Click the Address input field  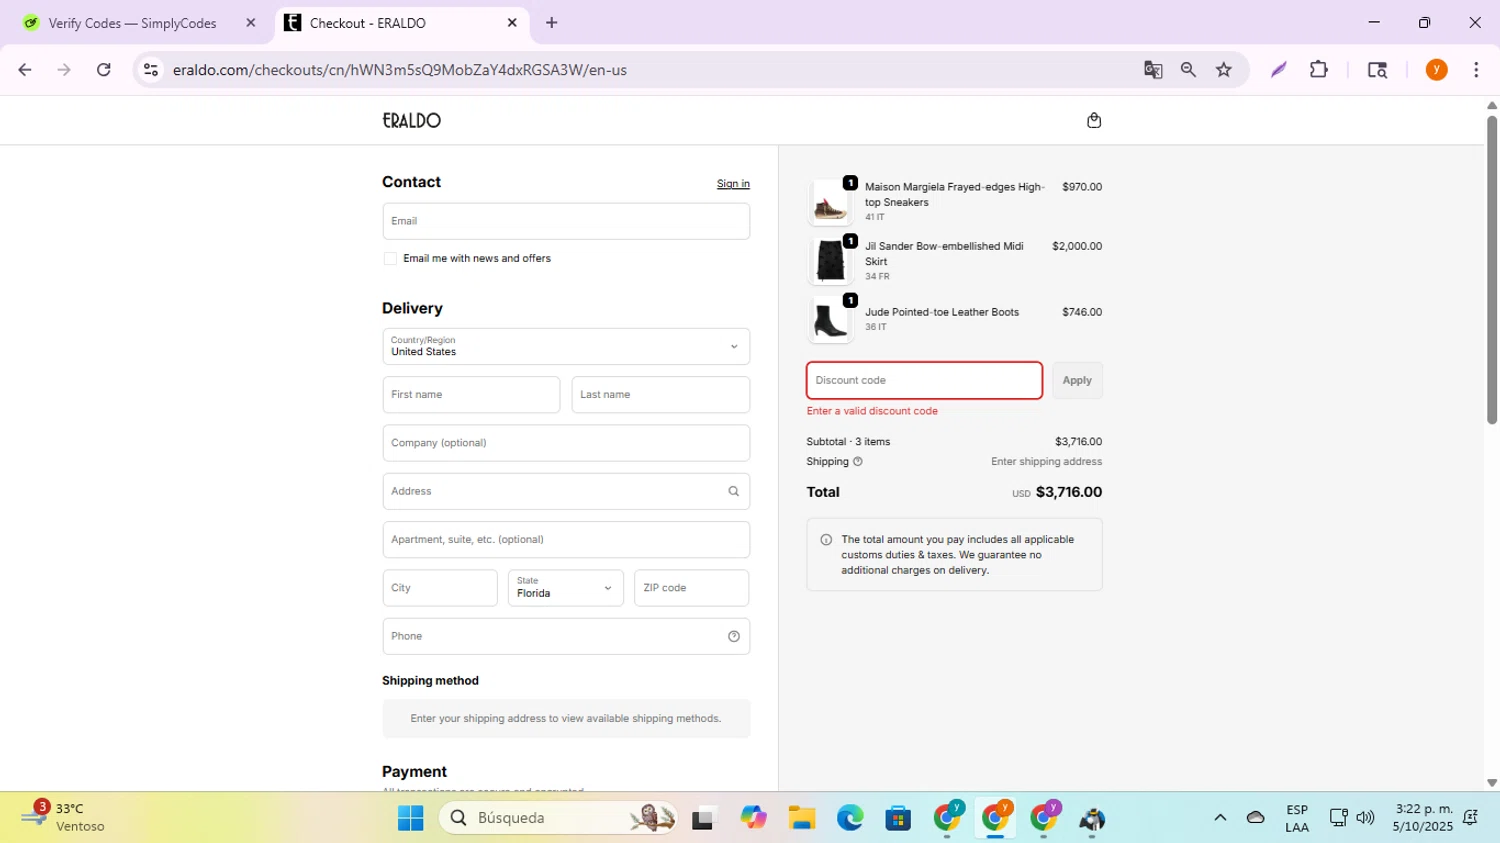(566, 491)
